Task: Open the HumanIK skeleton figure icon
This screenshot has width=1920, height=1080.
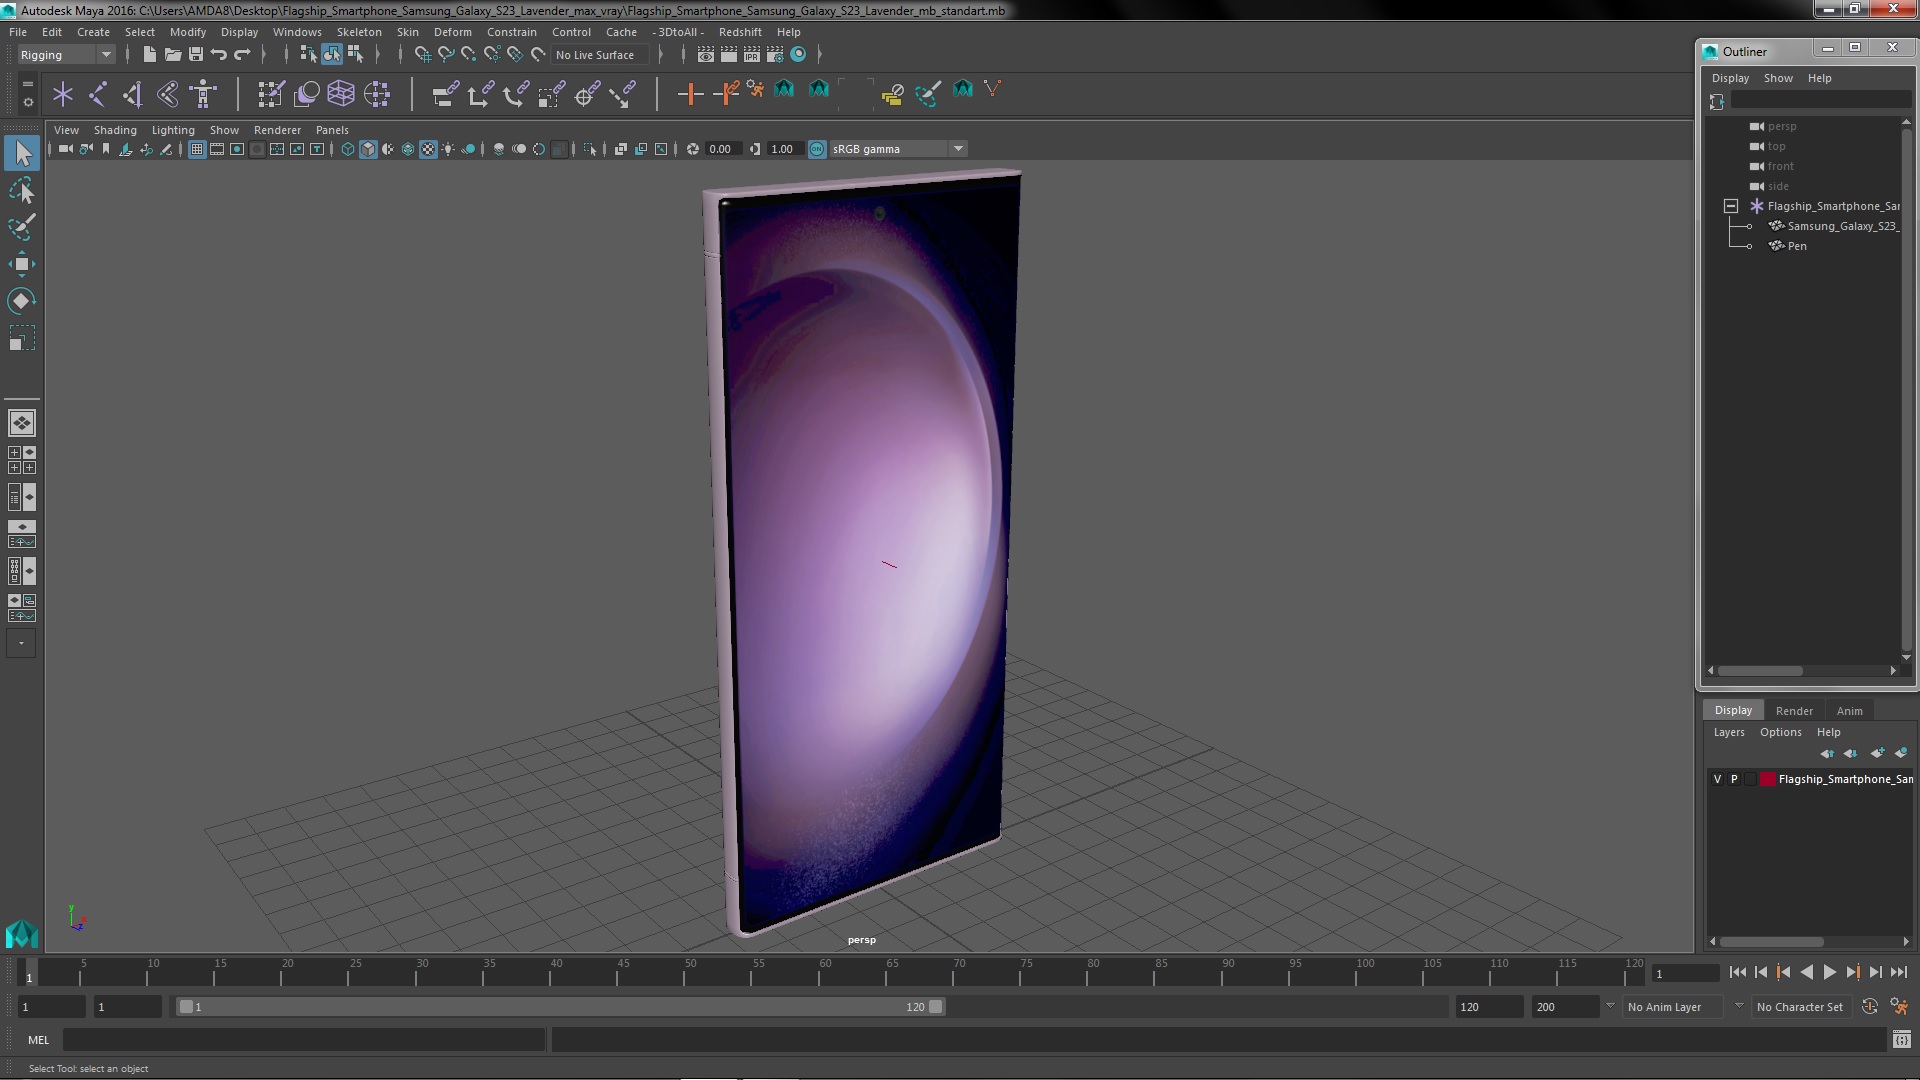Action: [203, 94]
